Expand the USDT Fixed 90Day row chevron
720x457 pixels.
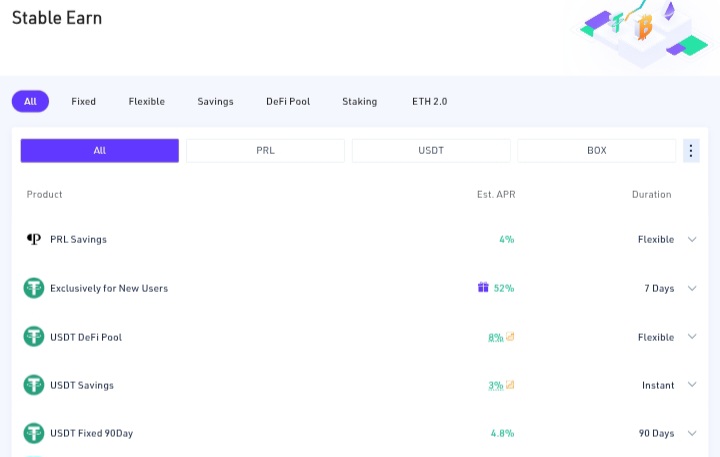(692, 433)
